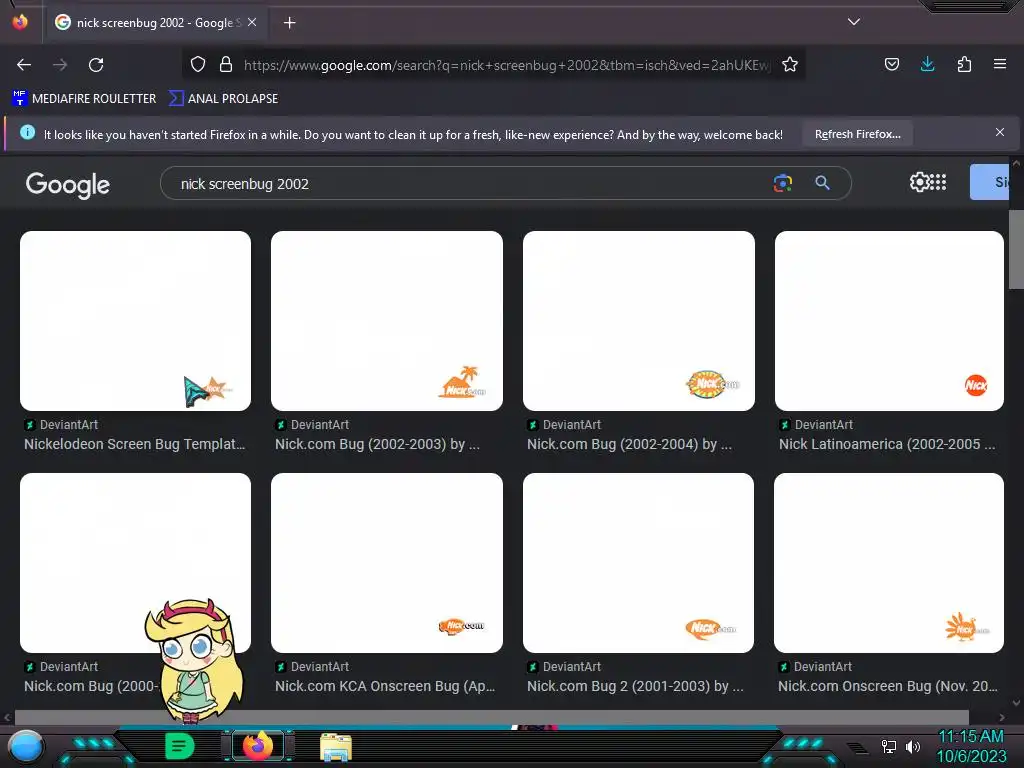The image size is (1024, 768).
Task: Click the Firefox logo in title bar
Action: pyautogui.click(x=20, y=22)
